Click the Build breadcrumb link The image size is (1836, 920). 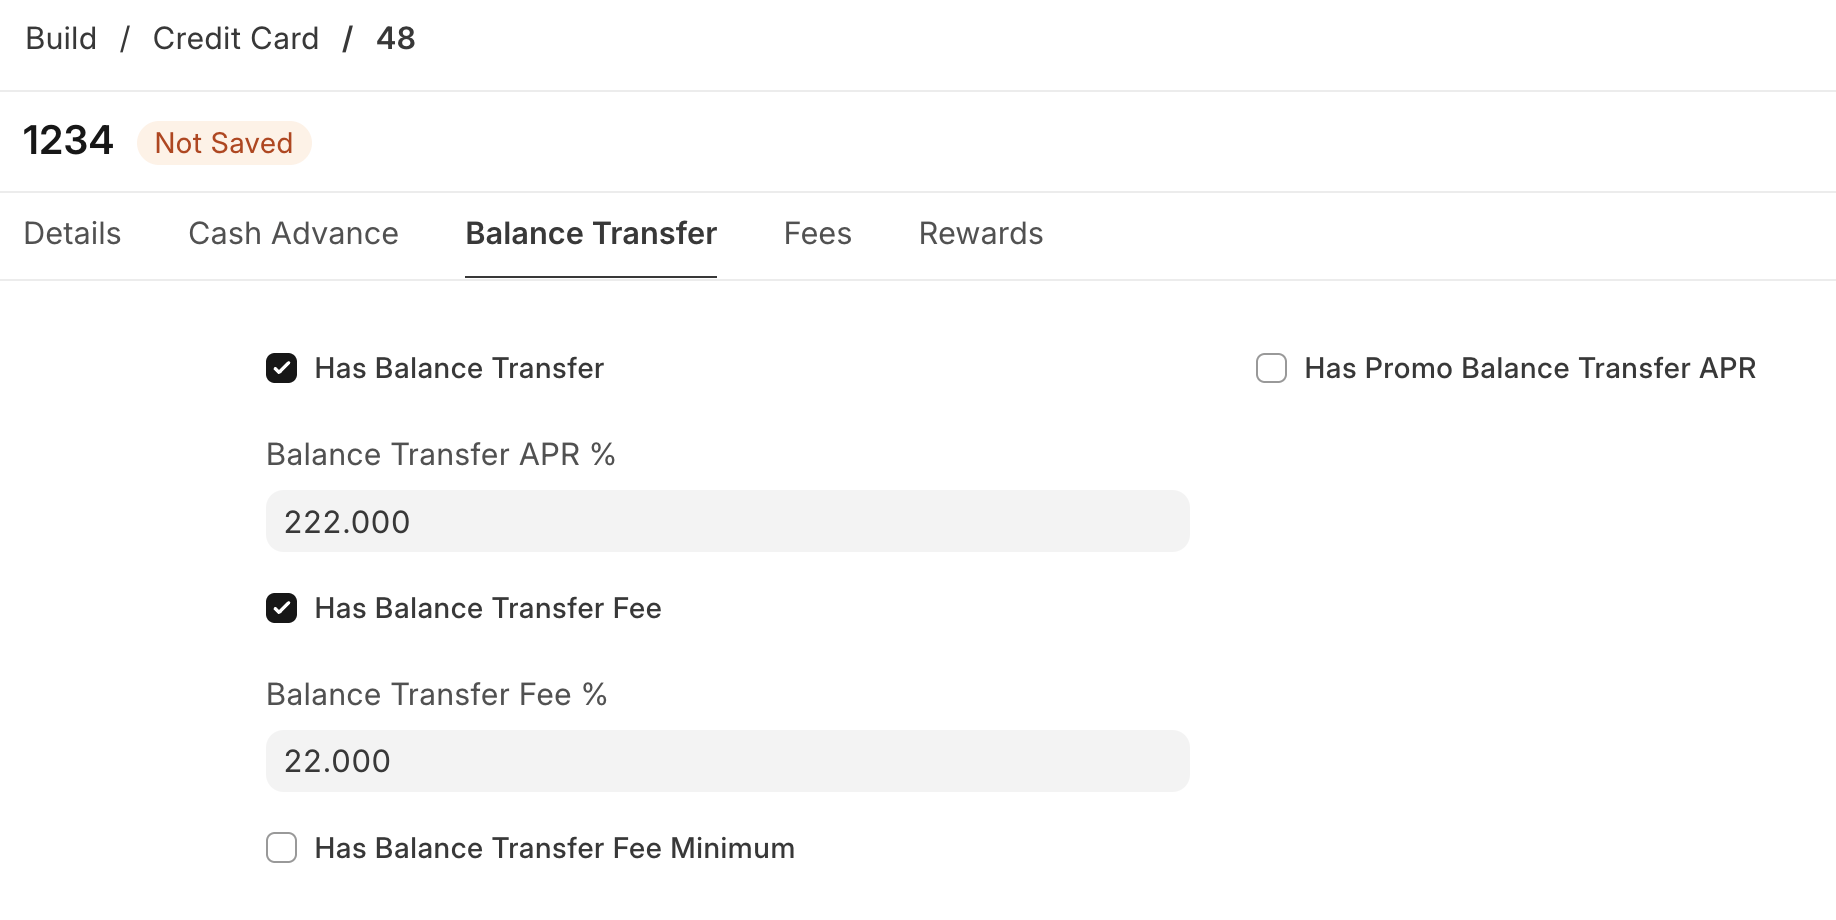(61, 39)
